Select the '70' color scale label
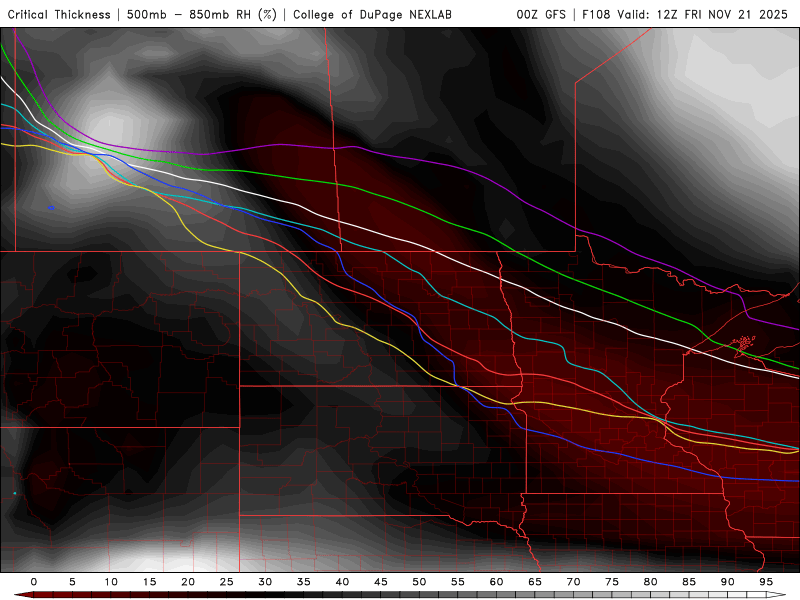800x600 pixels. coord(573,582)
